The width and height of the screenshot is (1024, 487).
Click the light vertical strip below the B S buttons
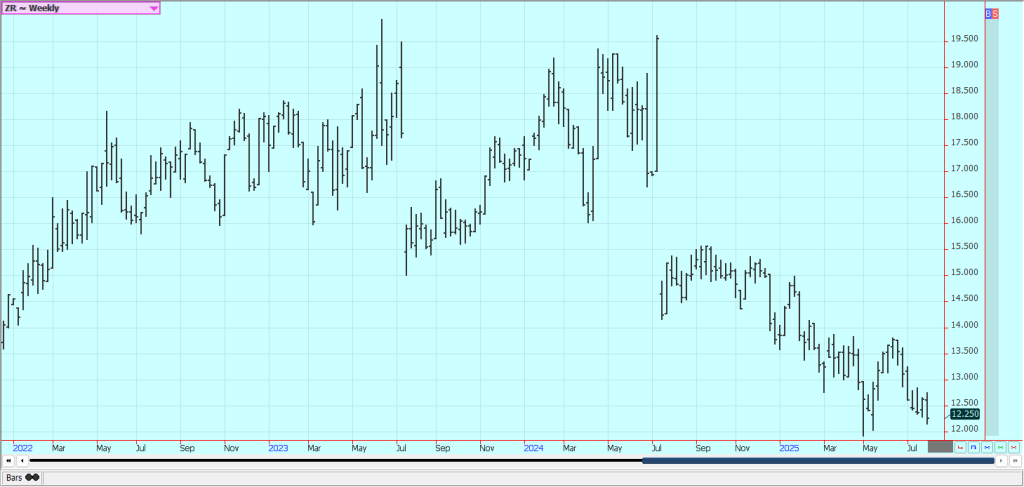(992, 227)
